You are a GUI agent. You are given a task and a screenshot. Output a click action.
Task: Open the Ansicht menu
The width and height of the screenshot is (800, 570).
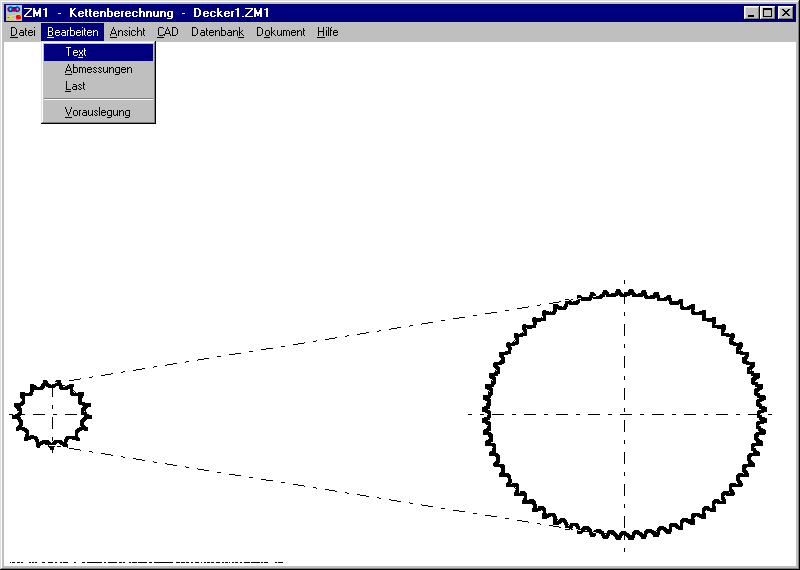(x=128, y=32)
